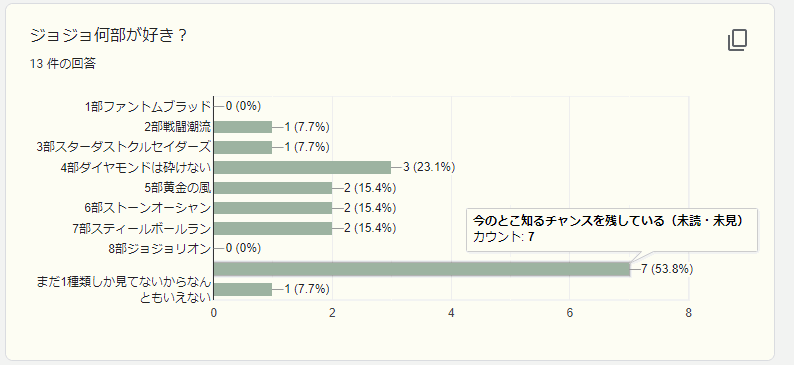Screen dimensions: 794x365
Task: Click the tooltip showing カウント: 7
Action: pos(612,230)
